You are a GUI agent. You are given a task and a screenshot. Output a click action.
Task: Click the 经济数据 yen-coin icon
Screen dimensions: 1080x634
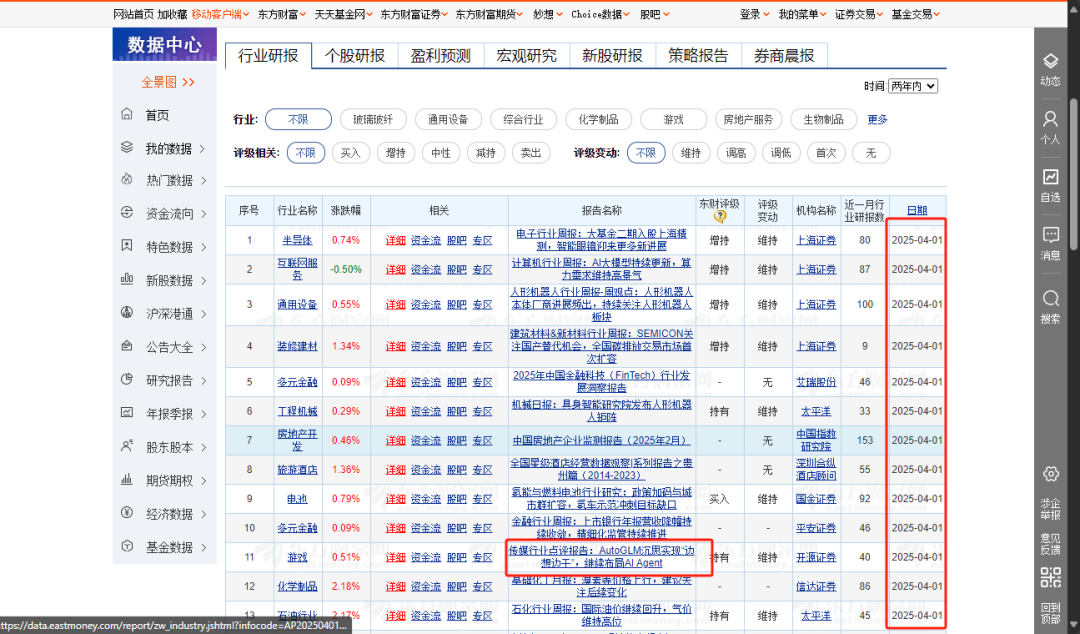point(127,513)
